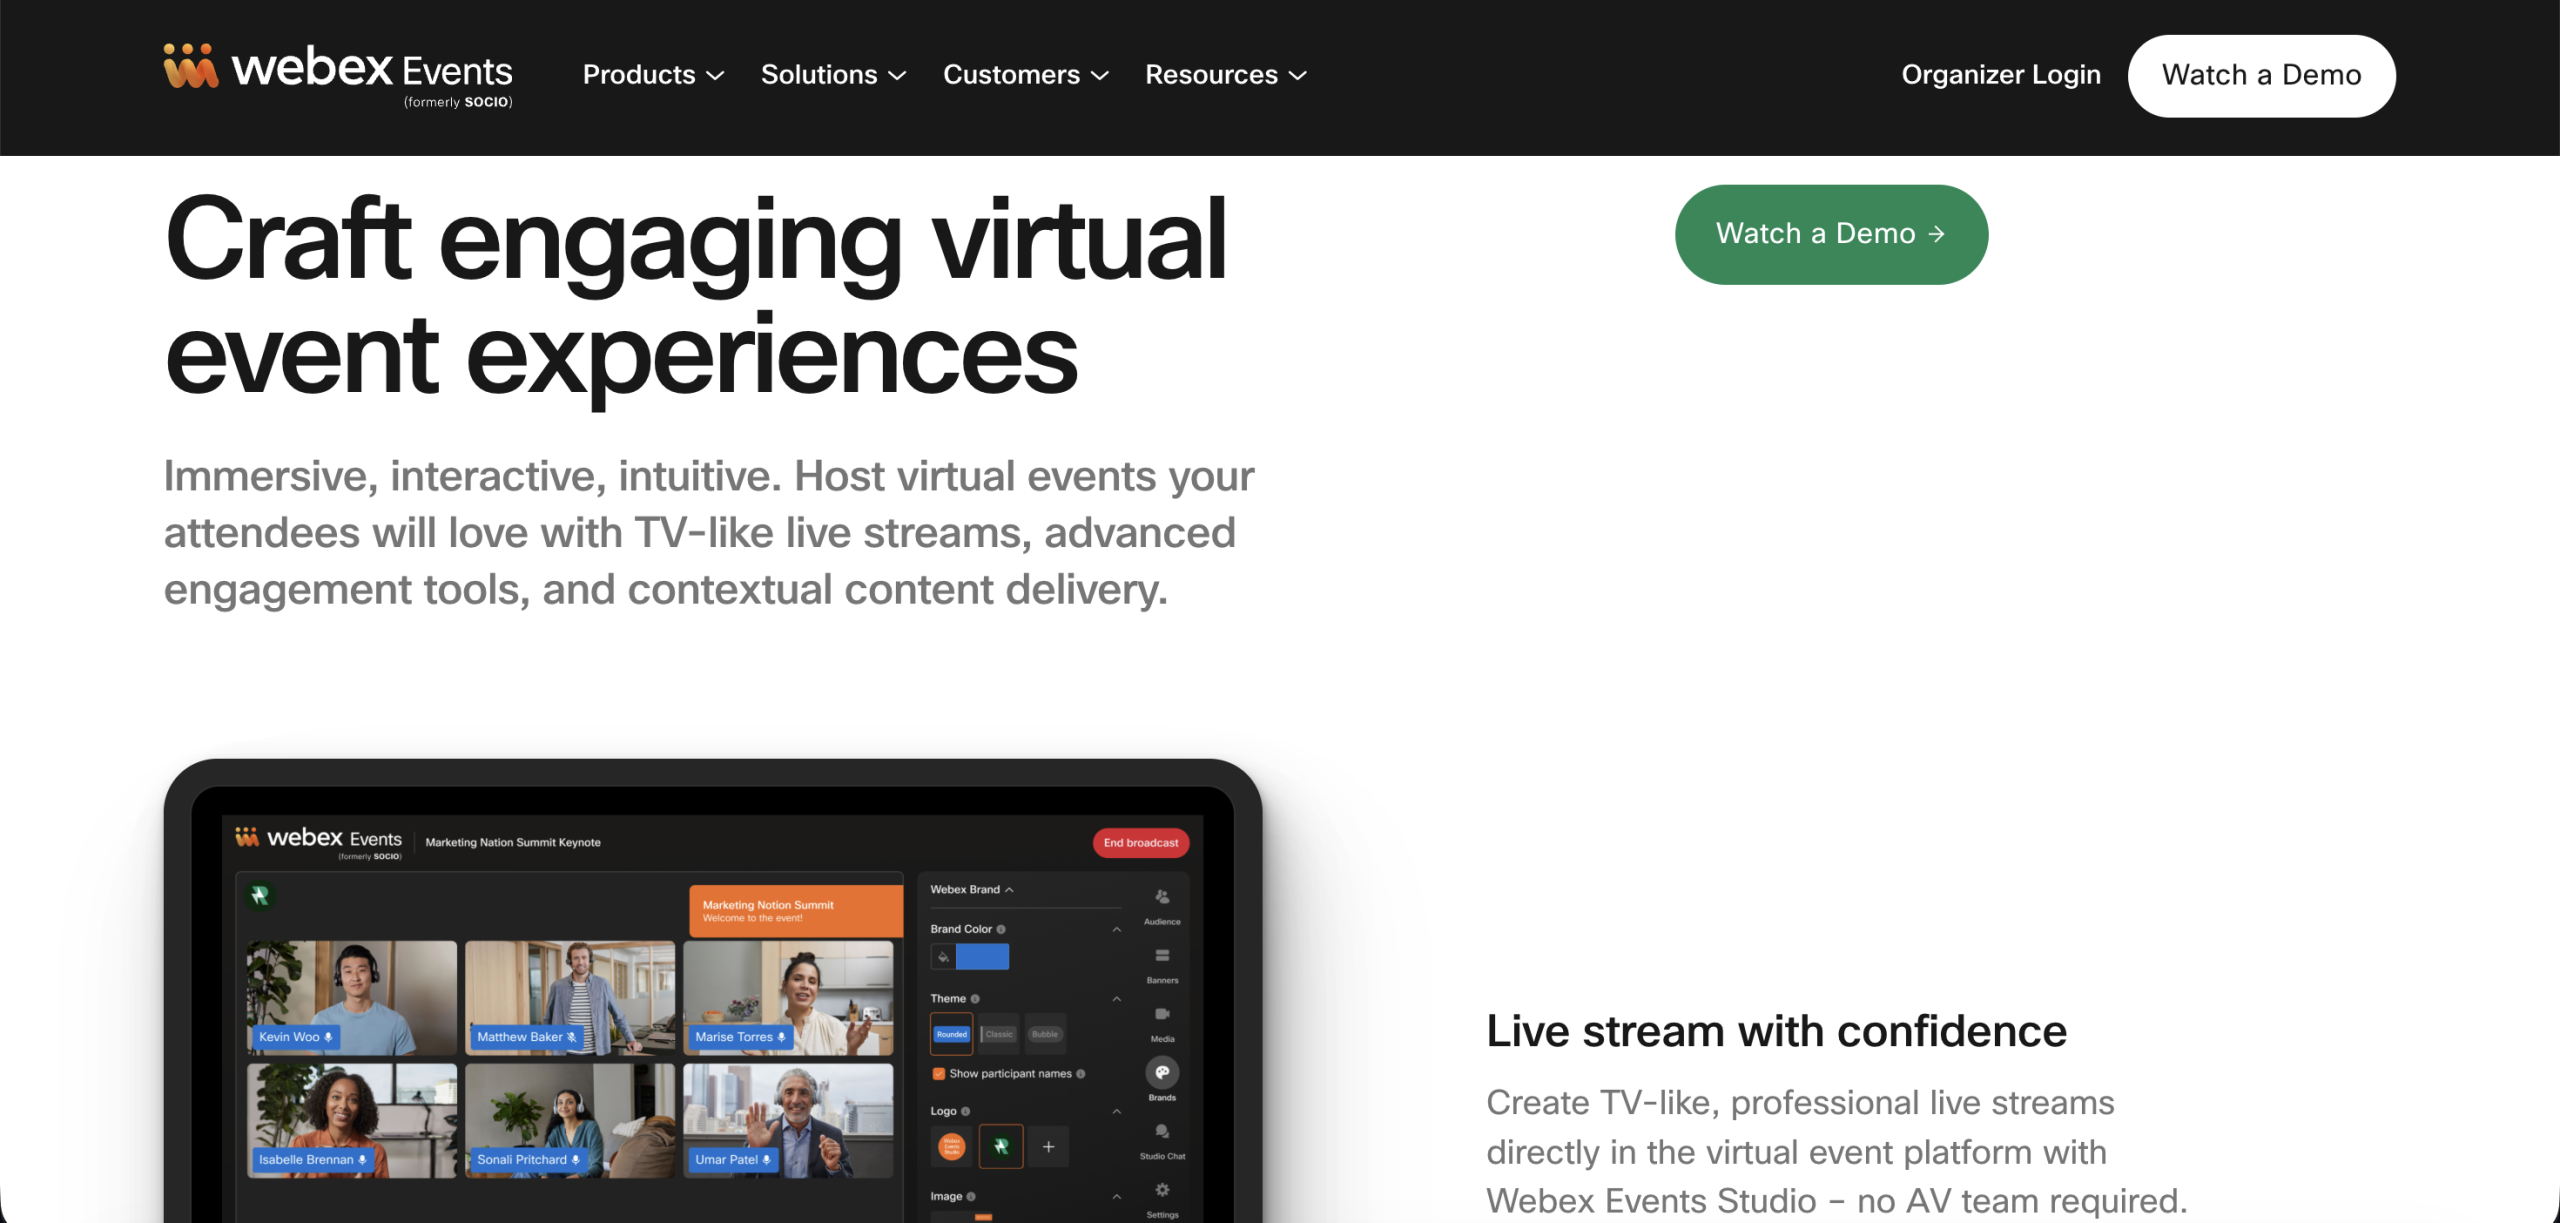Image resolution: width=2560 pixels, height=1223 pixels.
Task: Click the Live stream with confidence heading
Action: [x=1776, y=1031]
